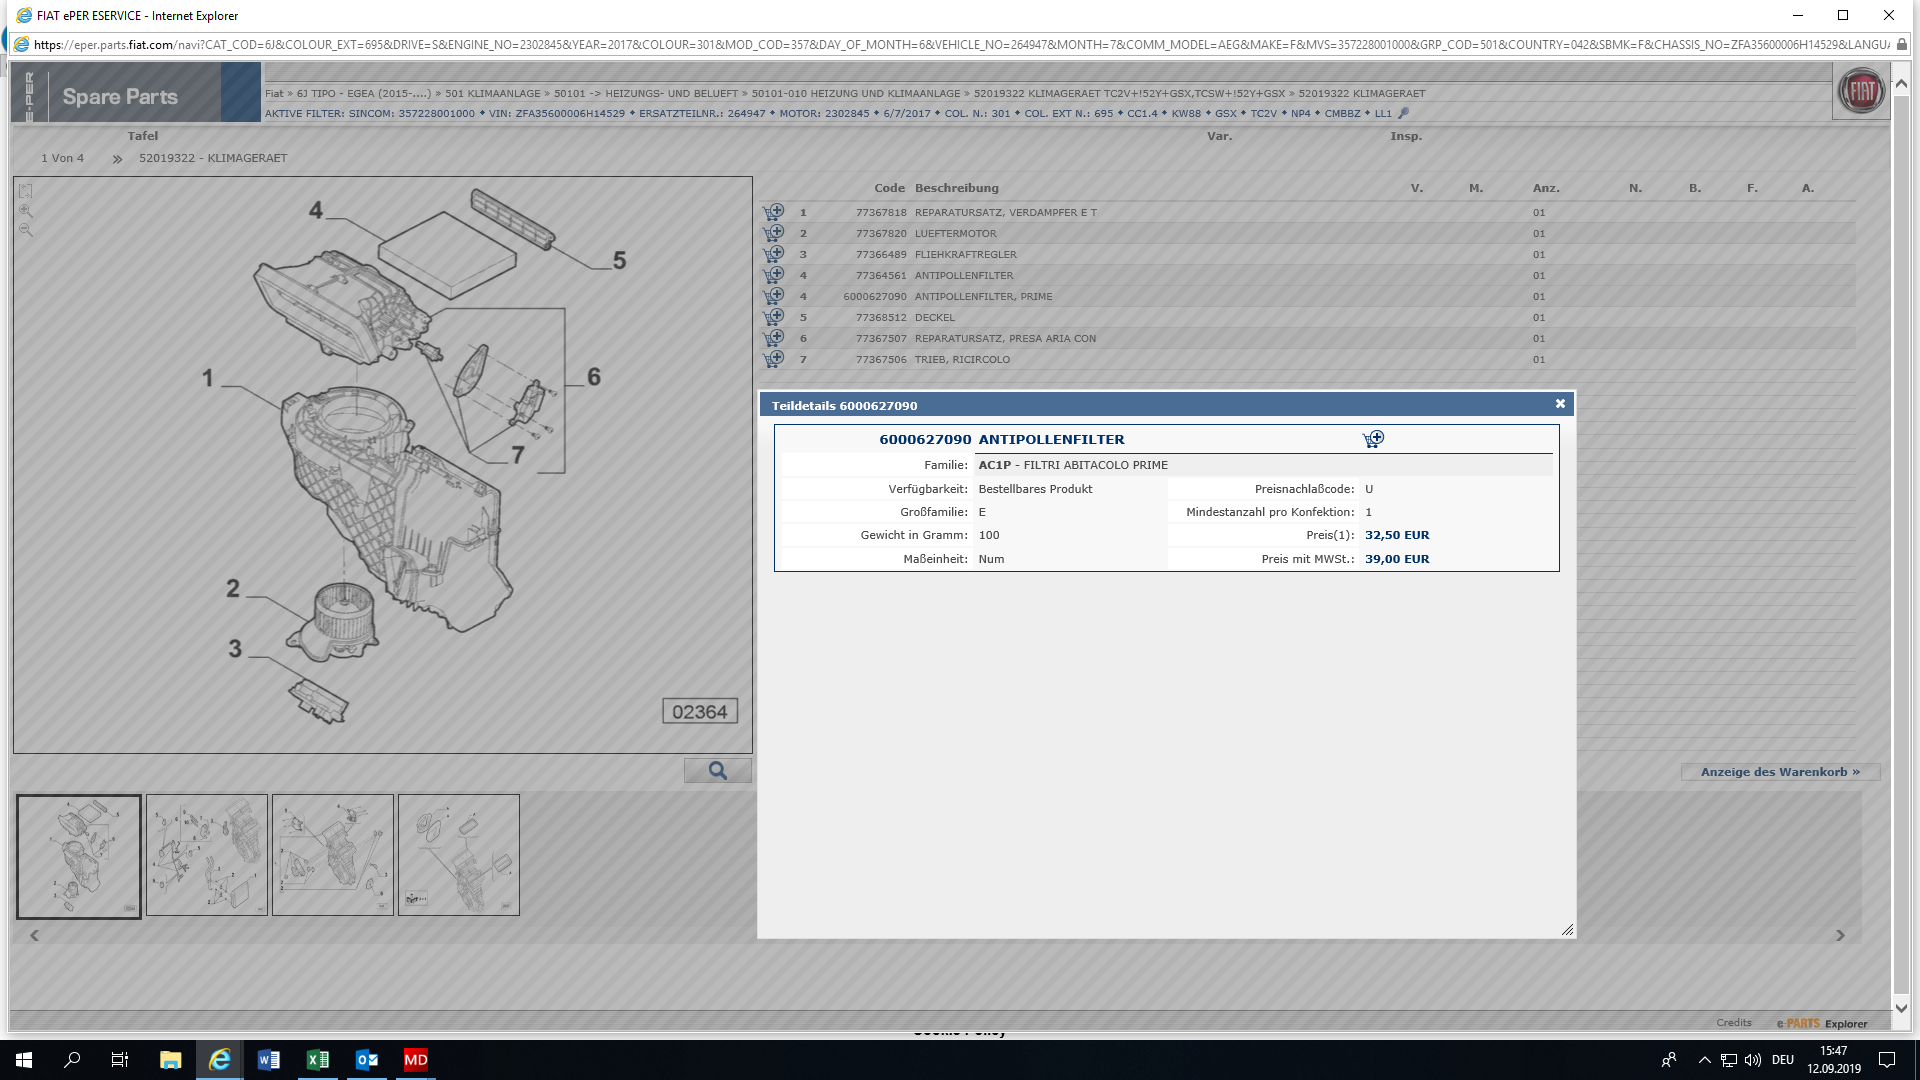Image resolution: width=1920 pixels, height=1080 pixels.
Task: Zoom out of the parts diagram
Action: (x=26, y=230)
